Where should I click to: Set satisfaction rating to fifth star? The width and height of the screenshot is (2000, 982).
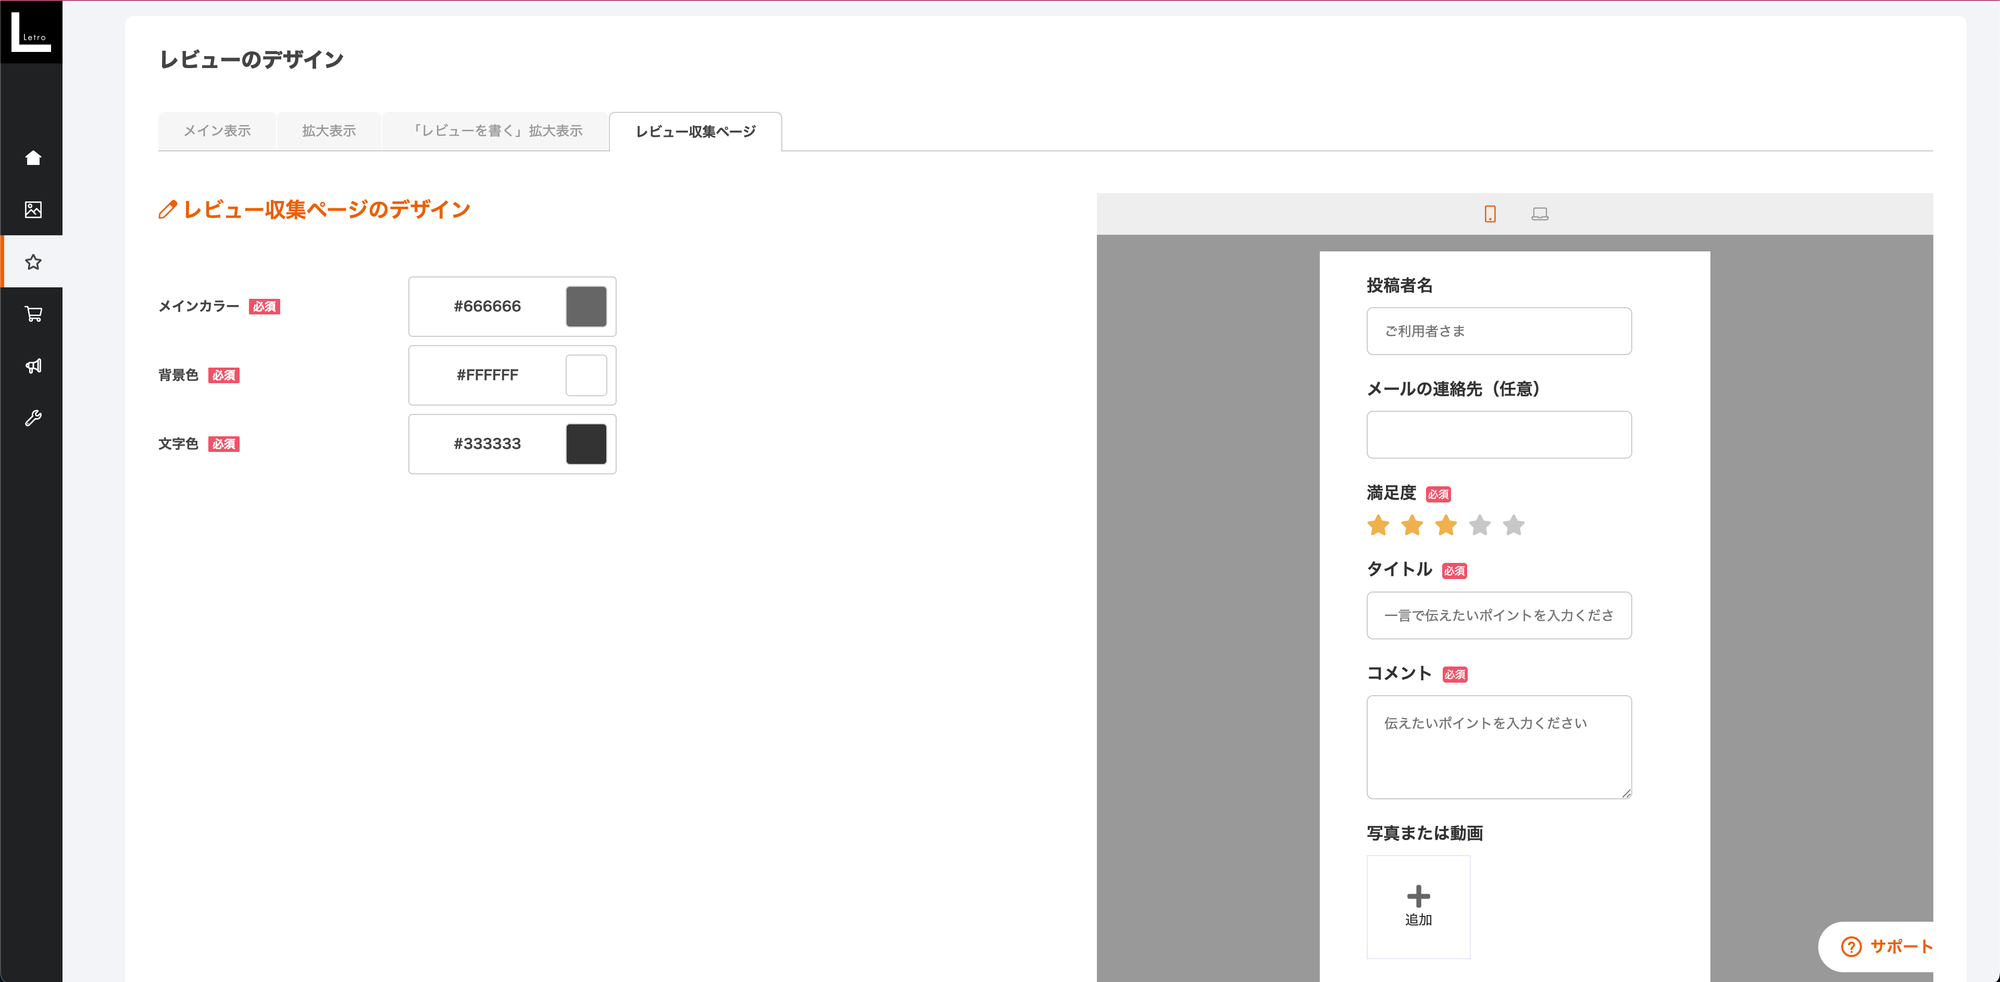(1514, 525)
